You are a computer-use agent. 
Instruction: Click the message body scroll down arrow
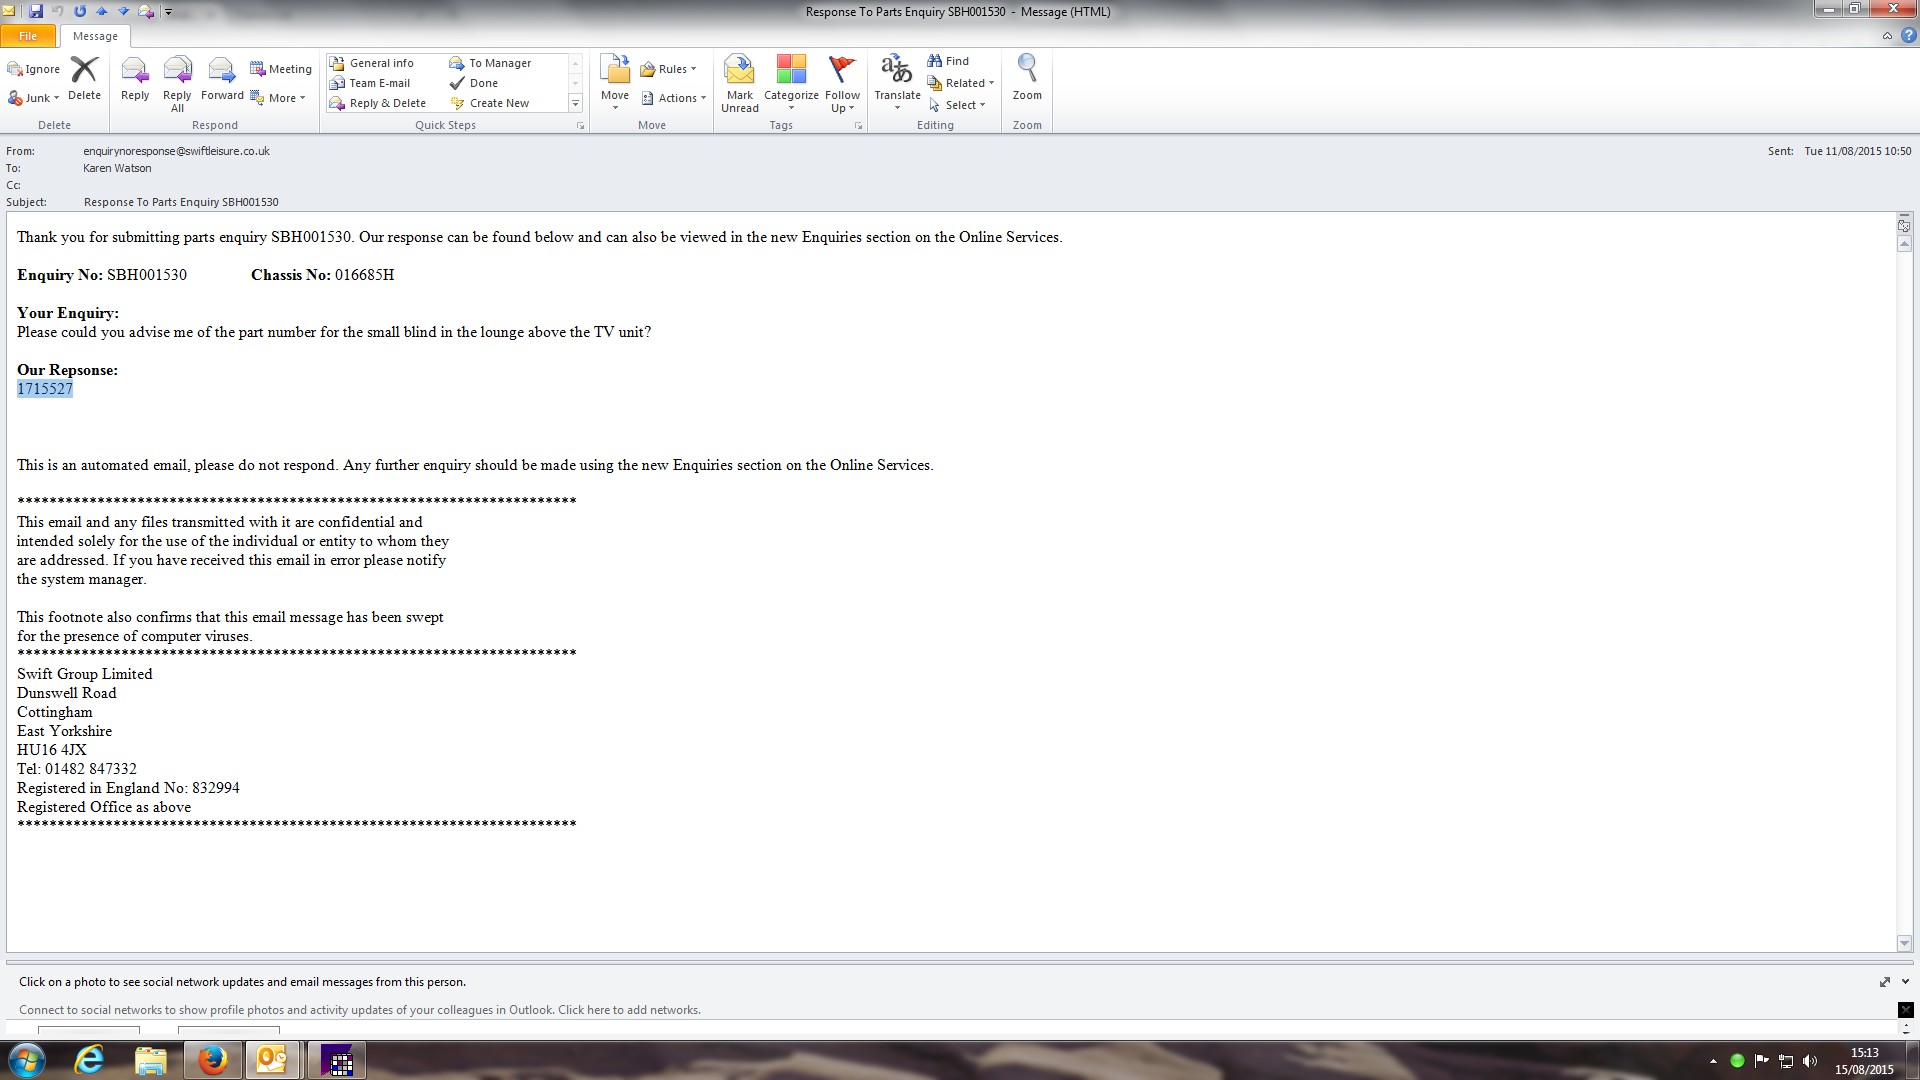pyautogui.click(x=1904, y=943)
